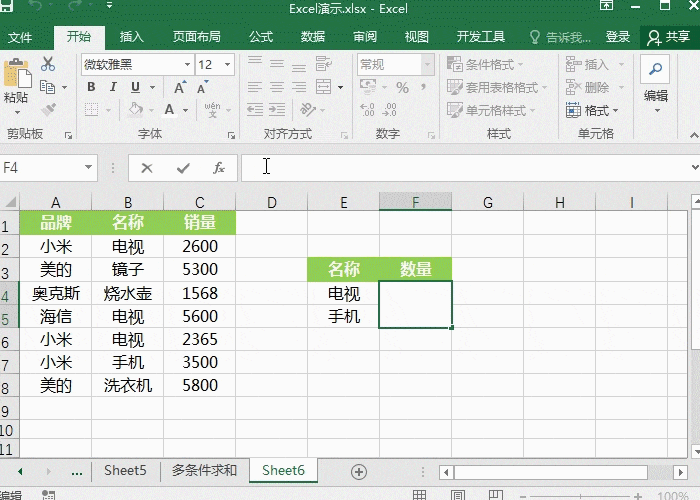700x500 pixels.
Task: Switch to sheet 多条件求和
Action: (x=204, y=471)
